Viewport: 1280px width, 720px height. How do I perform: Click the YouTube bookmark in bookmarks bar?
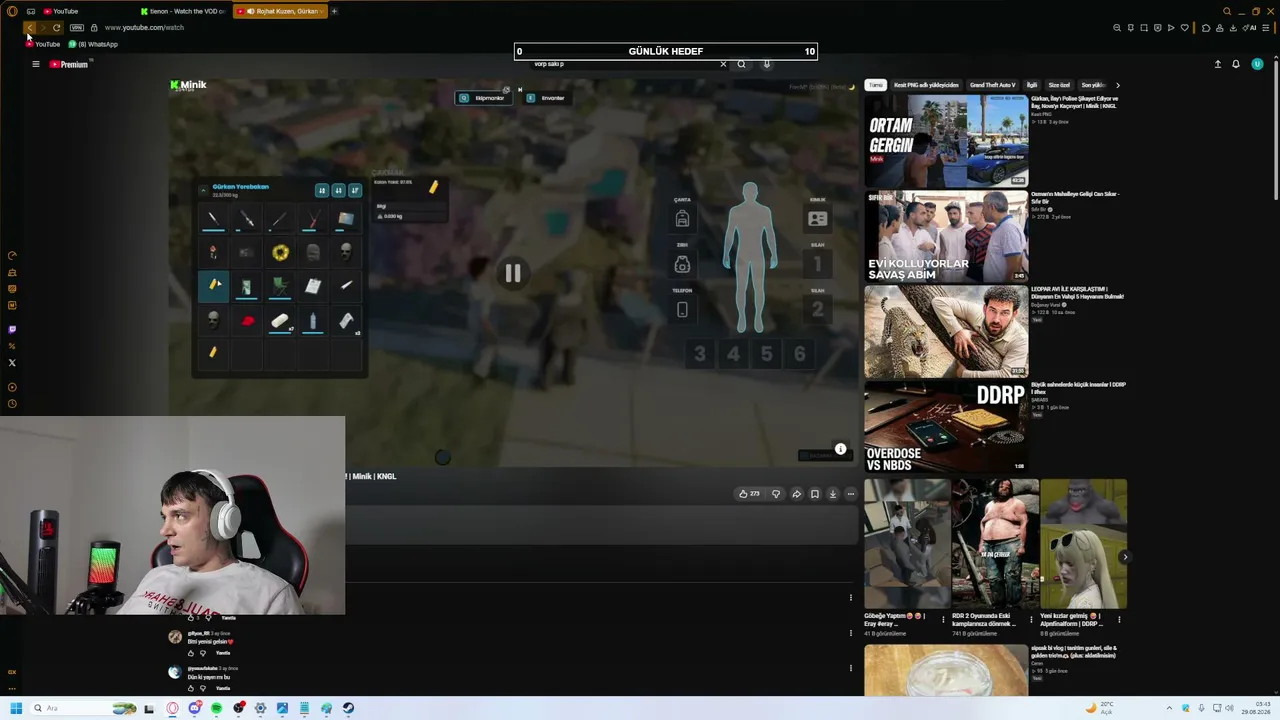click(x=43, y=44)
